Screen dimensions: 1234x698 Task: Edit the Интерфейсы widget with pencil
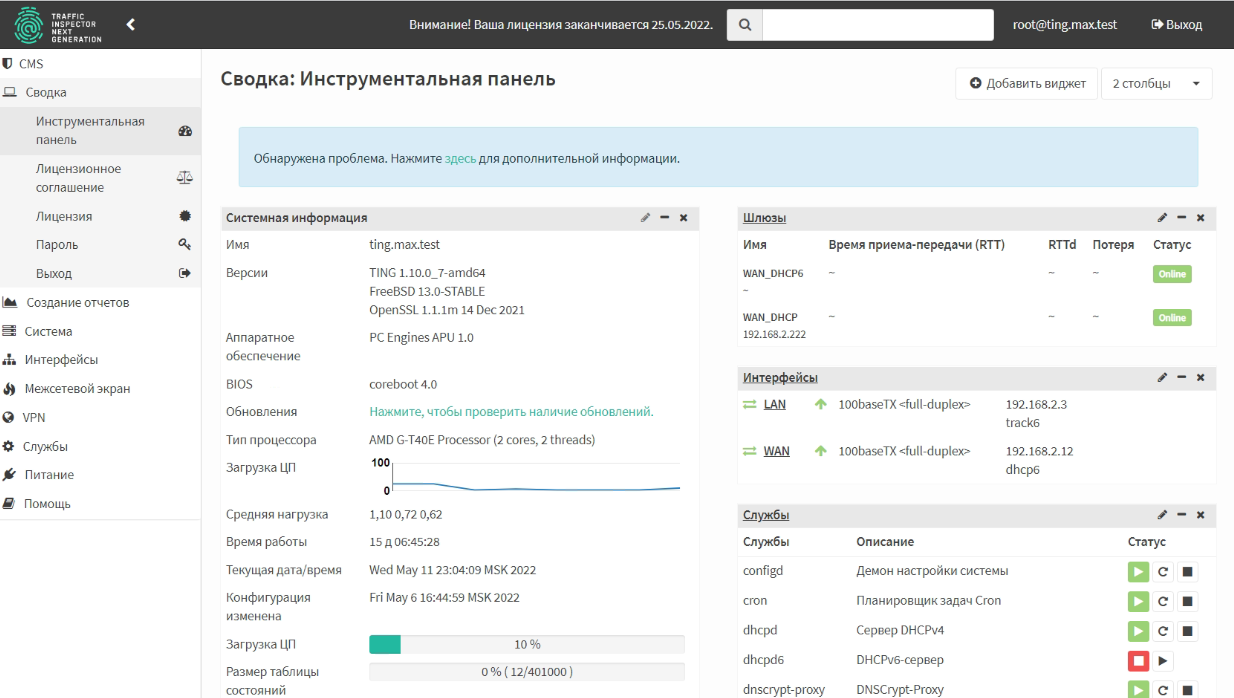tap(1162, 377)
